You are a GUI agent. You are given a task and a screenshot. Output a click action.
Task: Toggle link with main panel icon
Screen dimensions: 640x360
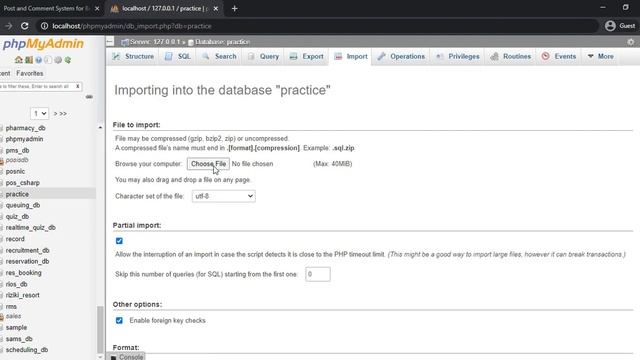coord(89,97)
